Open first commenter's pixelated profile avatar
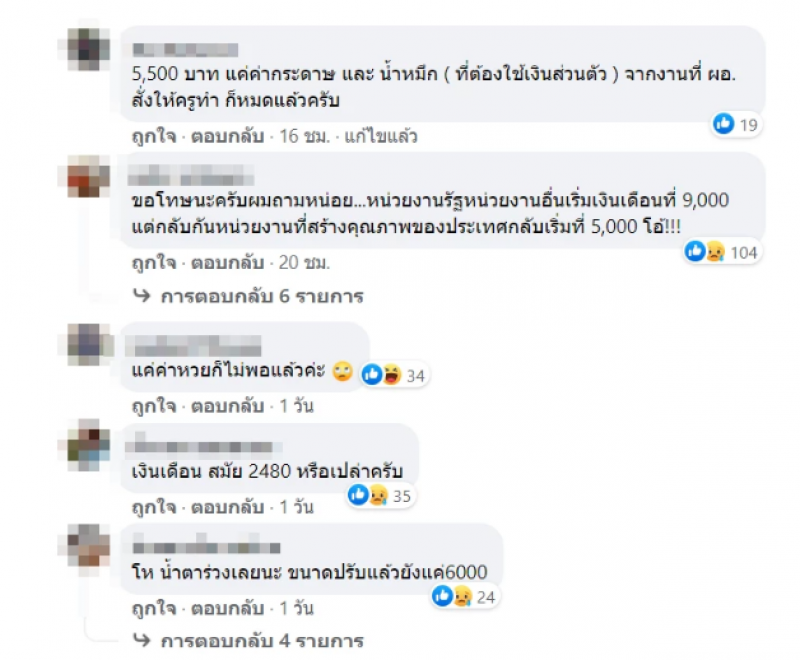 [89, 49]
